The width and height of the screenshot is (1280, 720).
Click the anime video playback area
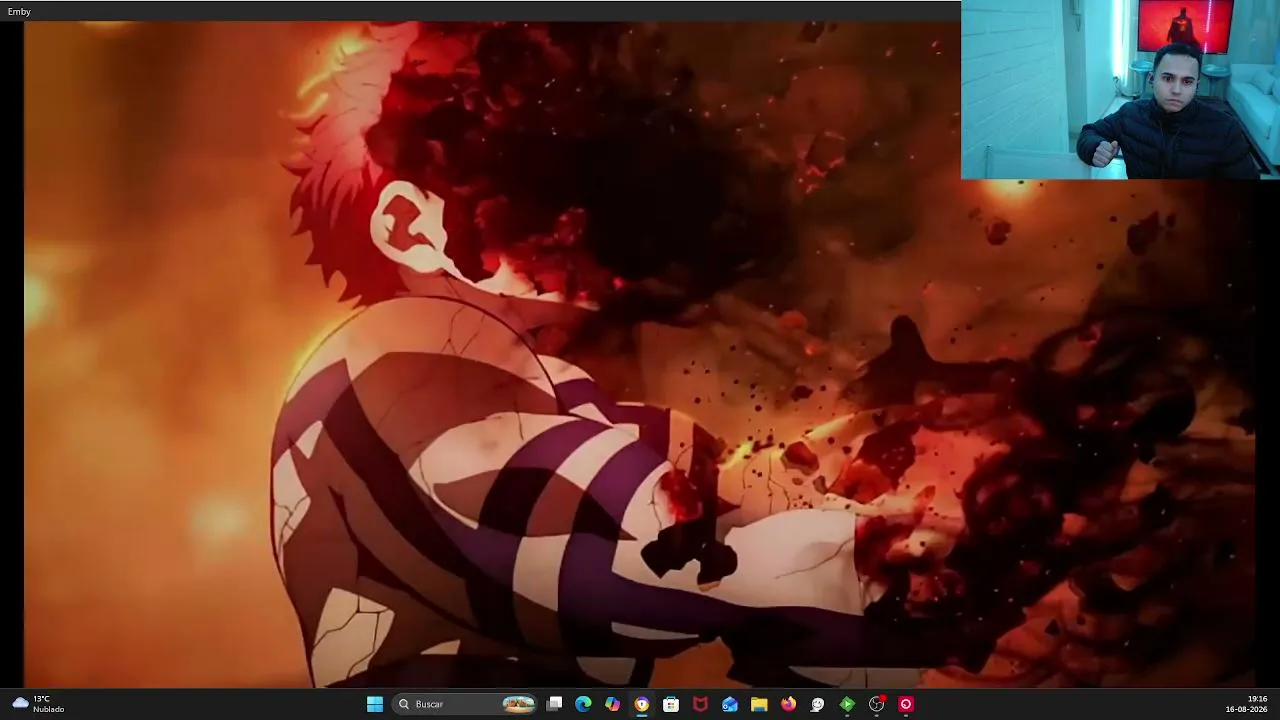(640, 355)
